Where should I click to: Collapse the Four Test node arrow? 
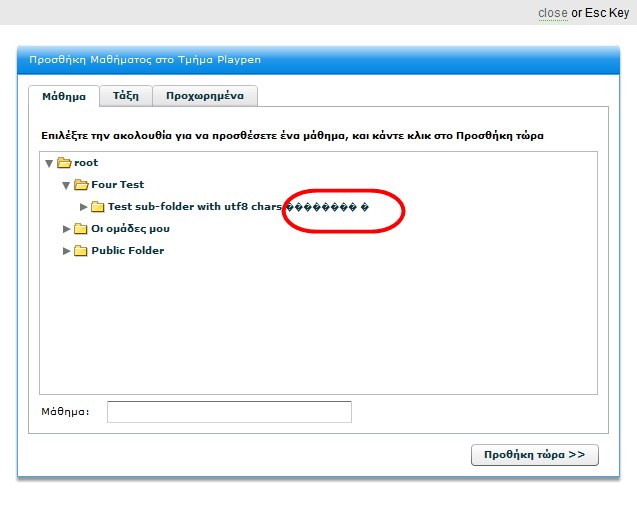click(66, 185)
